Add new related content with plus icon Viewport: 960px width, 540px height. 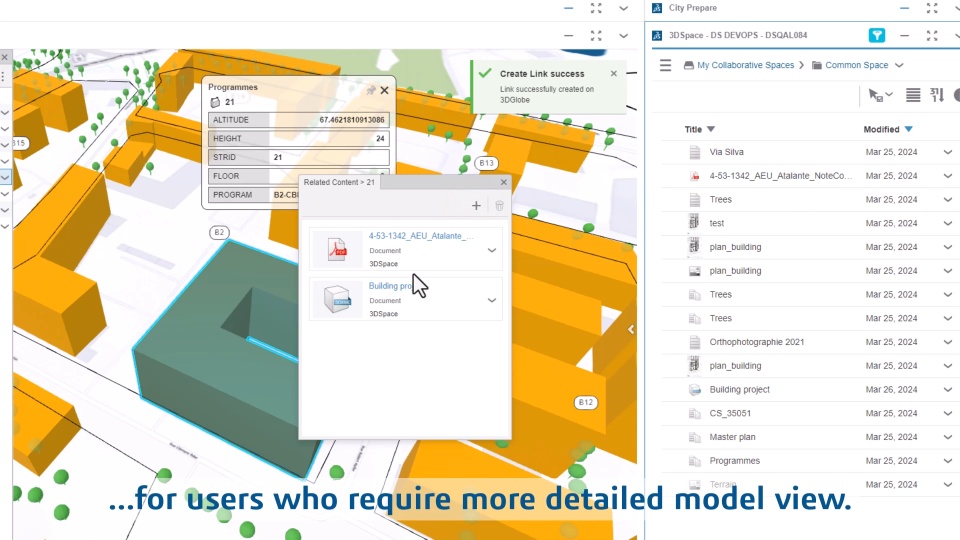coord(476,206)
